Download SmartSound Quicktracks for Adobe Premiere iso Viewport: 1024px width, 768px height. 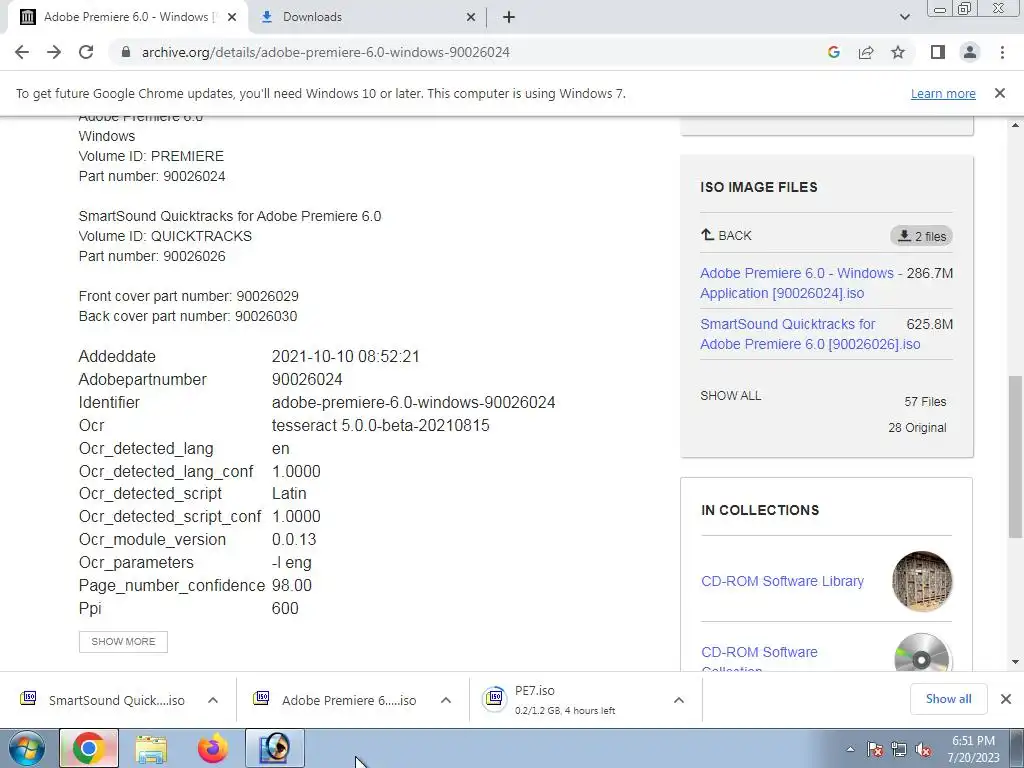click(810, 334)
